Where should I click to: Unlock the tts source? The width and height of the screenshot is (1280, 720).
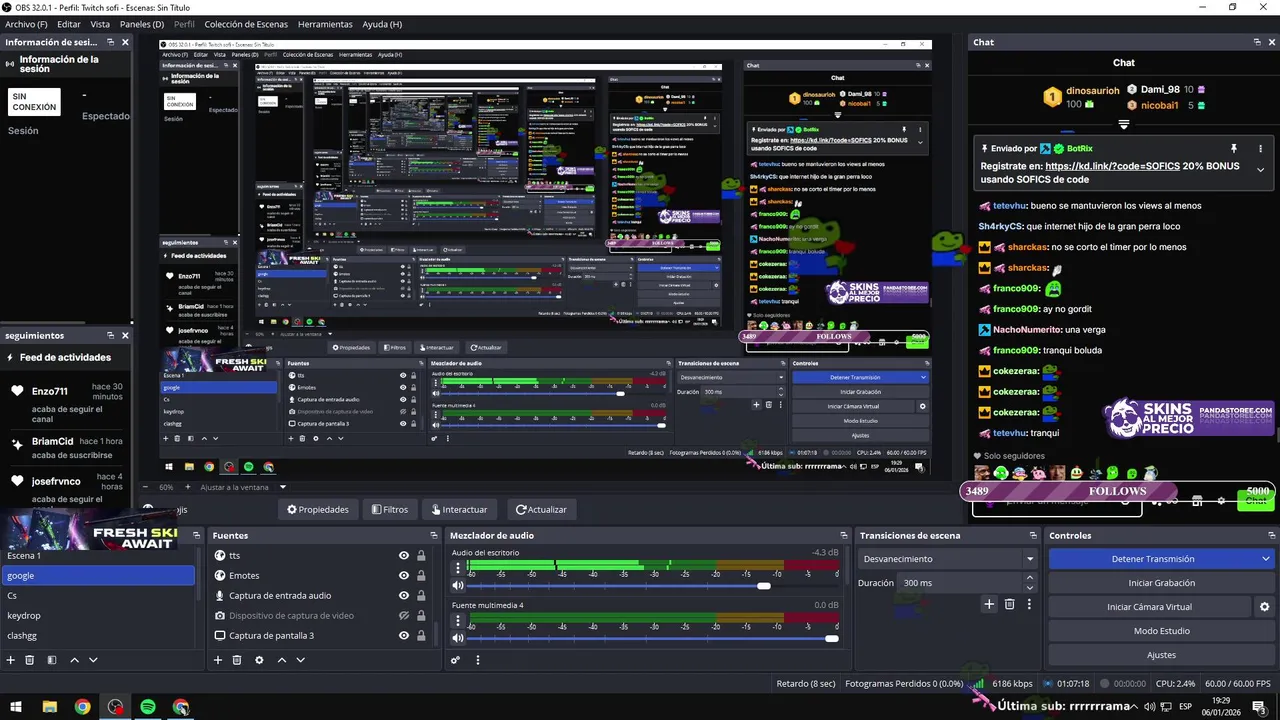click(421, 555)
